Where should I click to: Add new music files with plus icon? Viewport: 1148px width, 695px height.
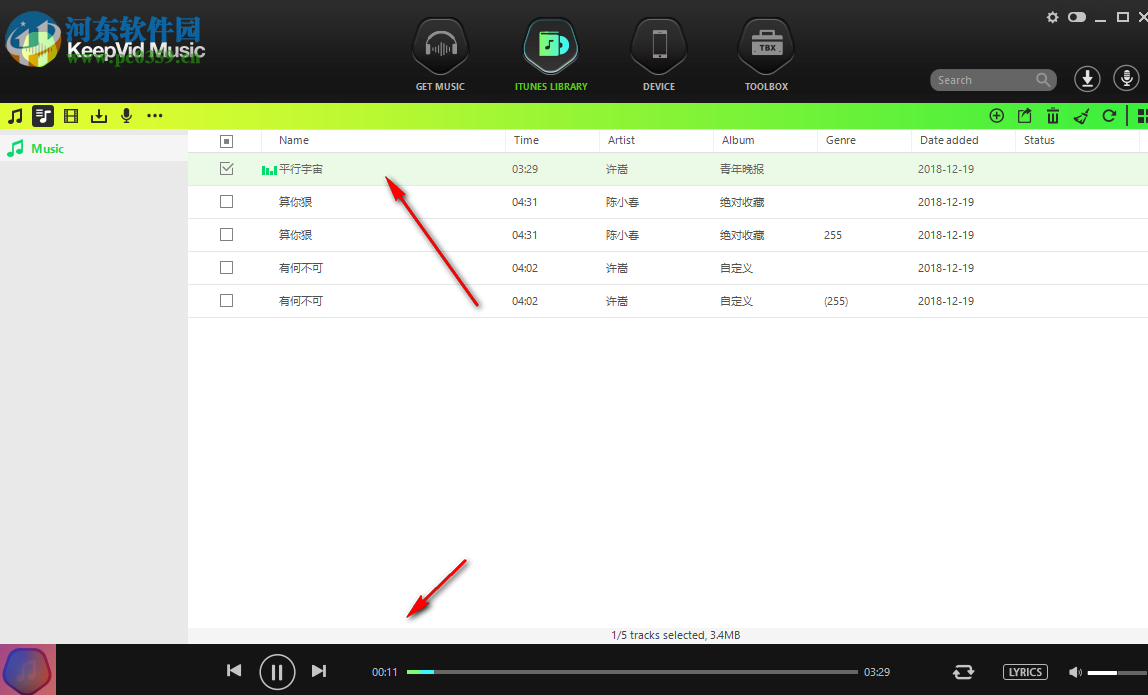tap(996, 116)
